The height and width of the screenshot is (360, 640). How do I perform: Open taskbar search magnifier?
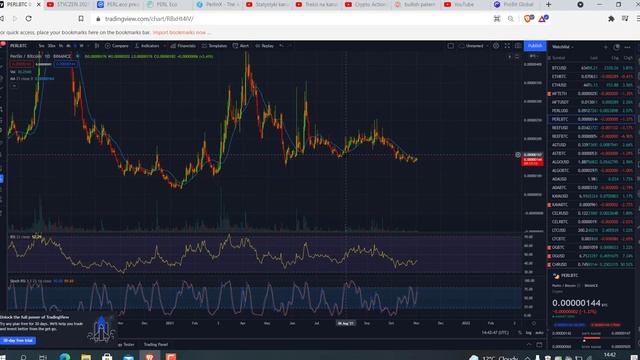[x=23, y=358]
